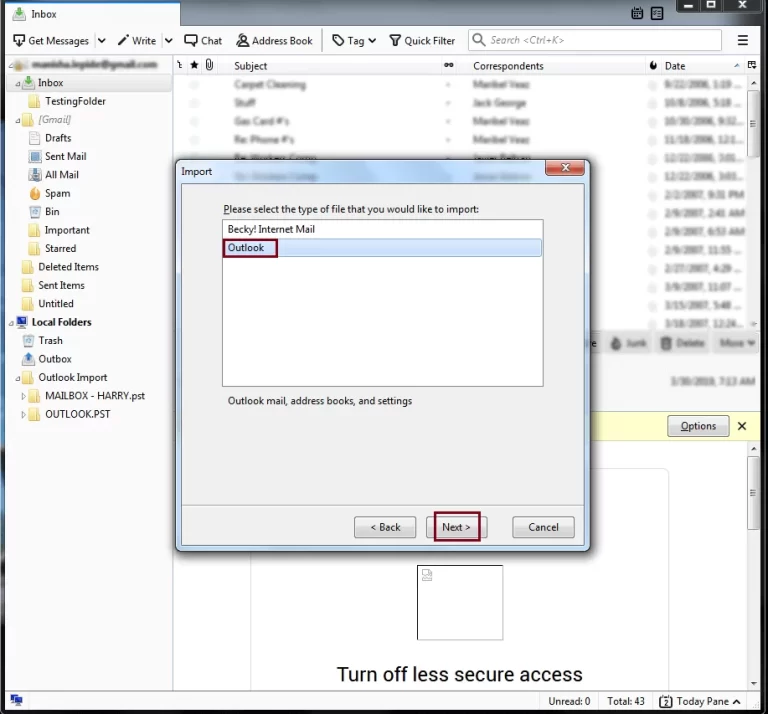Click the broken image placeholder

459,602
